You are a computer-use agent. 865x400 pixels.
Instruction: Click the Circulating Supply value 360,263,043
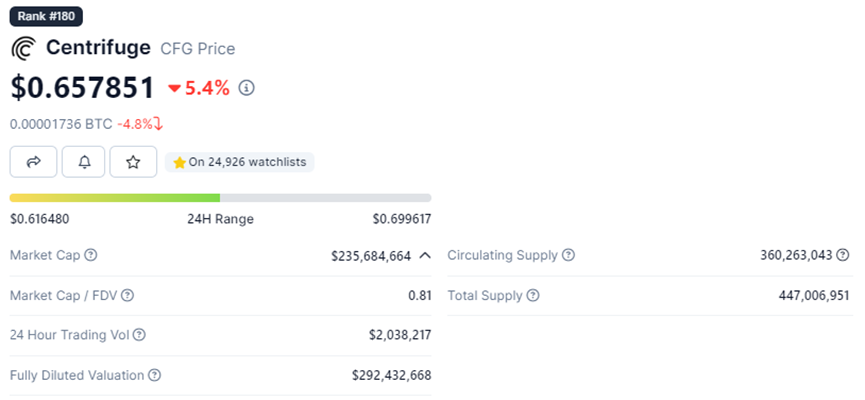[796, 255]
